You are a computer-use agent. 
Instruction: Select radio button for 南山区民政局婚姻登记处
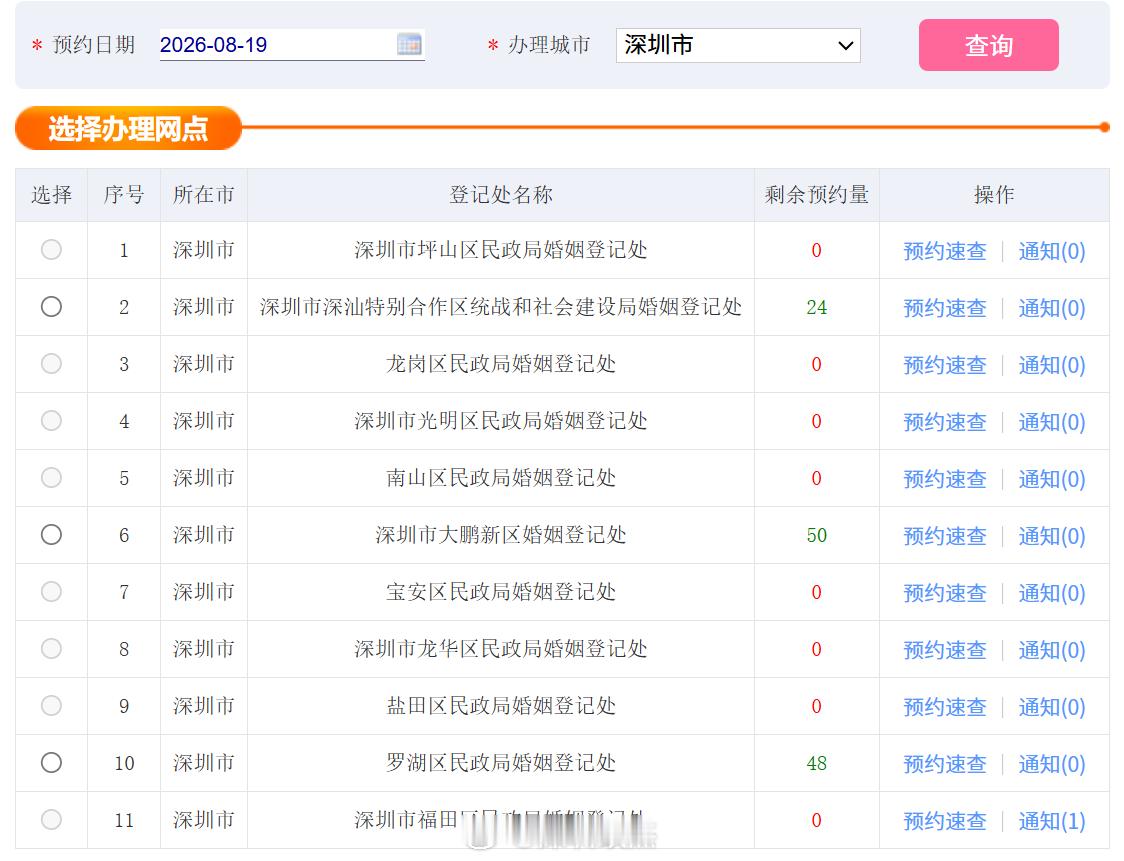[x=51, y=477]
